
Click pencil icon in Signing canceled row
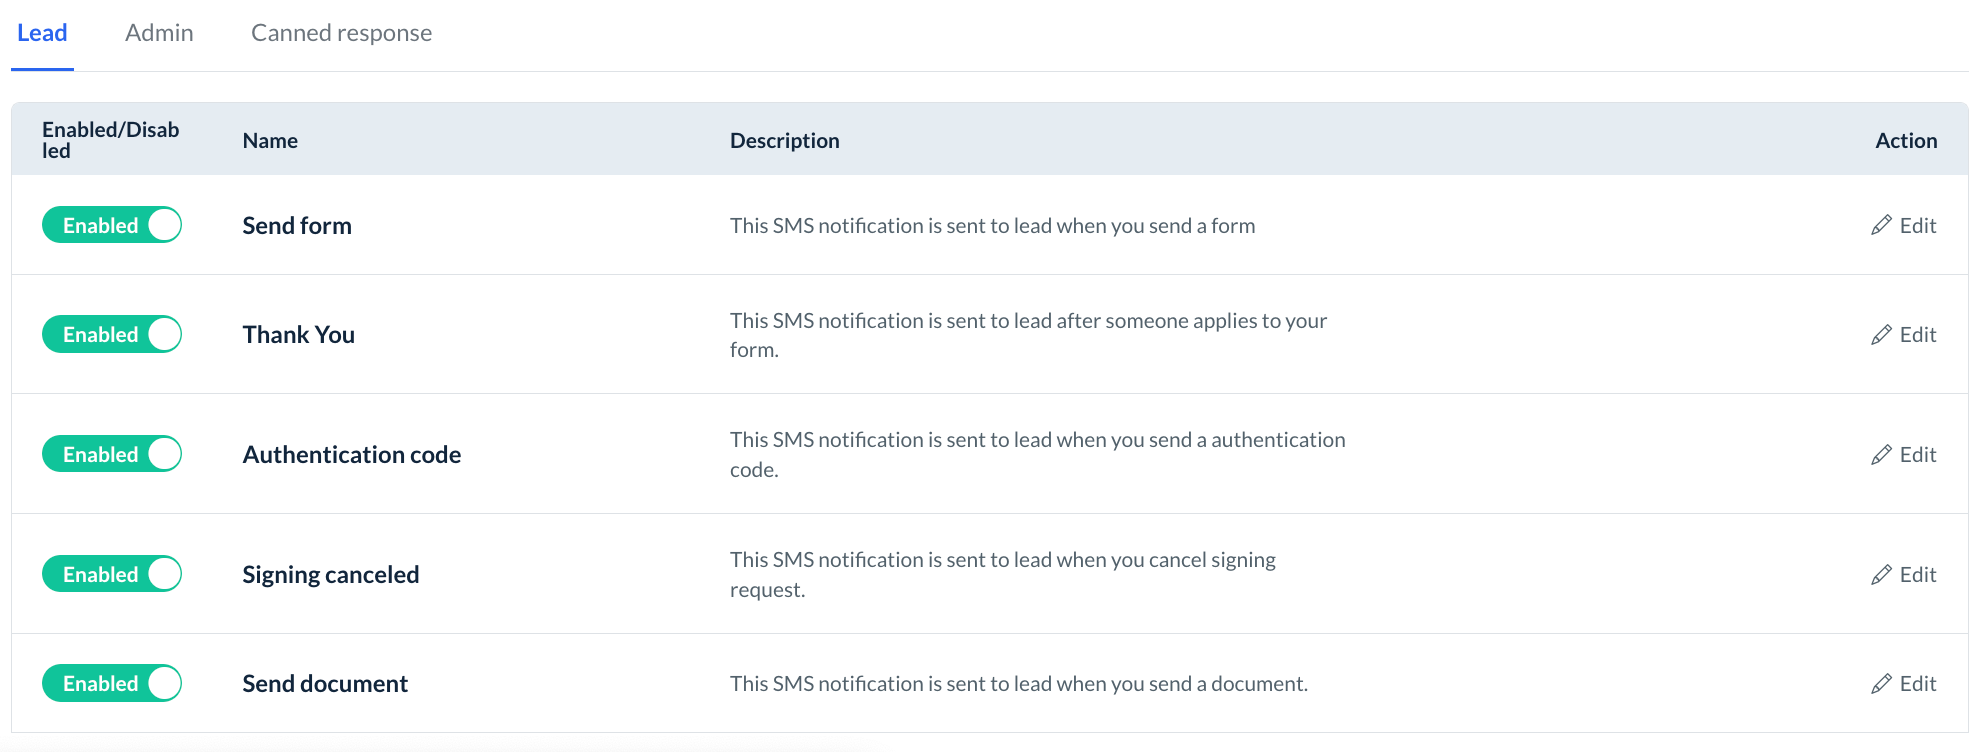tap(1881, 575)
